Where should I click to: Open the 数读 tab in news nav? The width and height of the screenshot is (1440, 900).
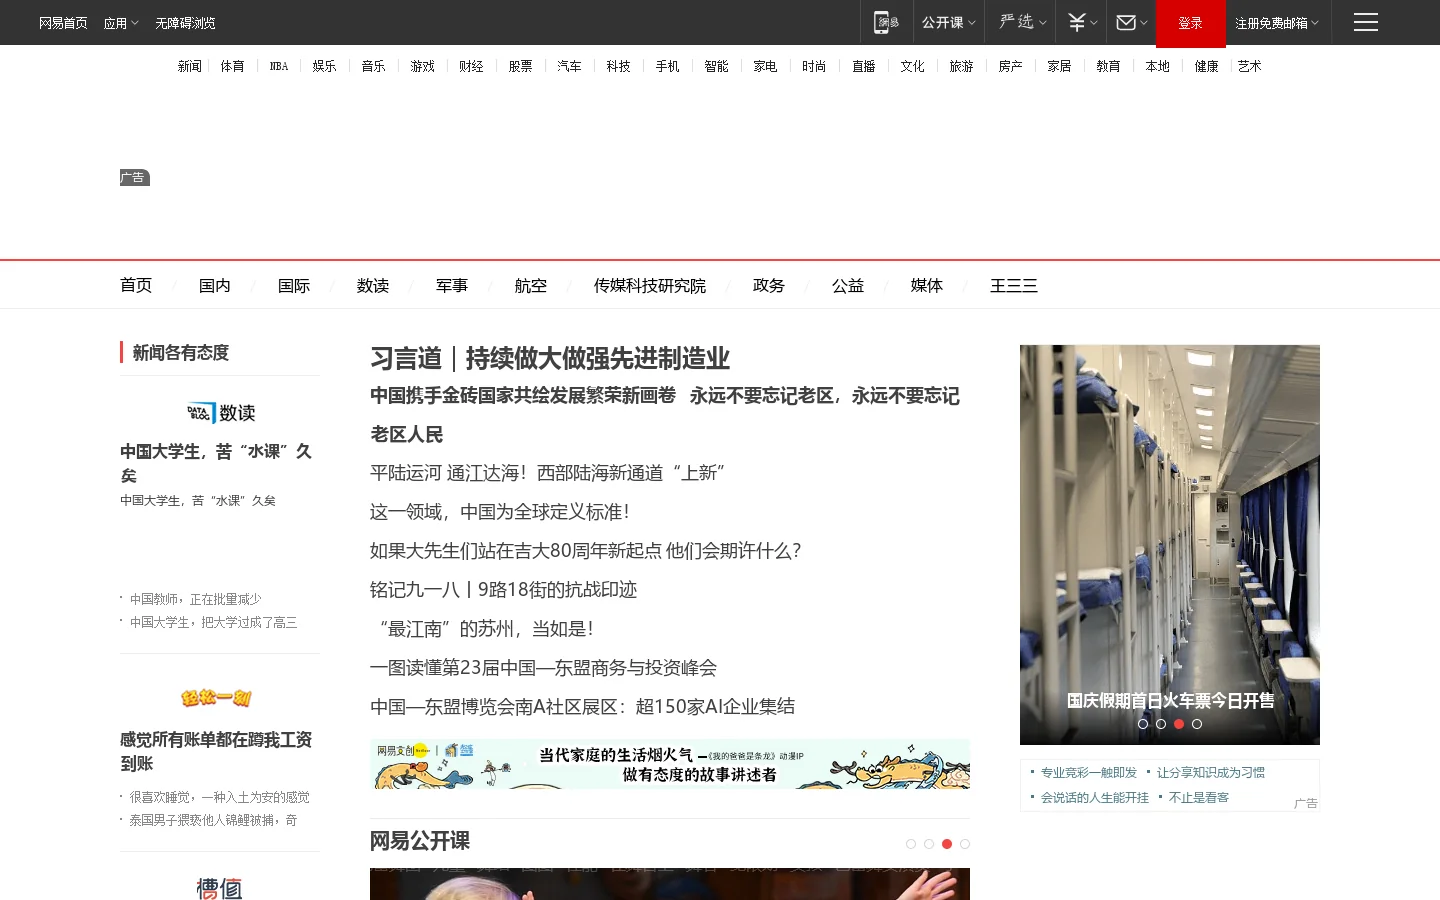click(x=373, y=285)
